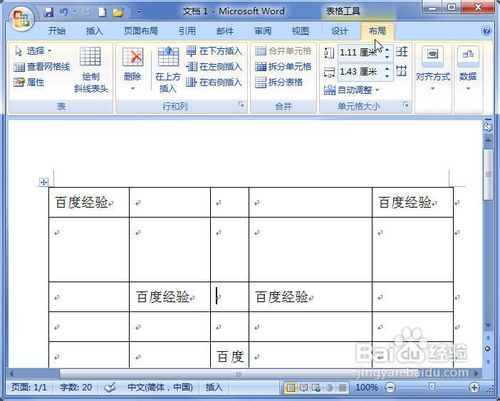The width and height of the screenshot is (500, 401).
Task: Switch to full screen reading view icon
Action: pos(304,388)
